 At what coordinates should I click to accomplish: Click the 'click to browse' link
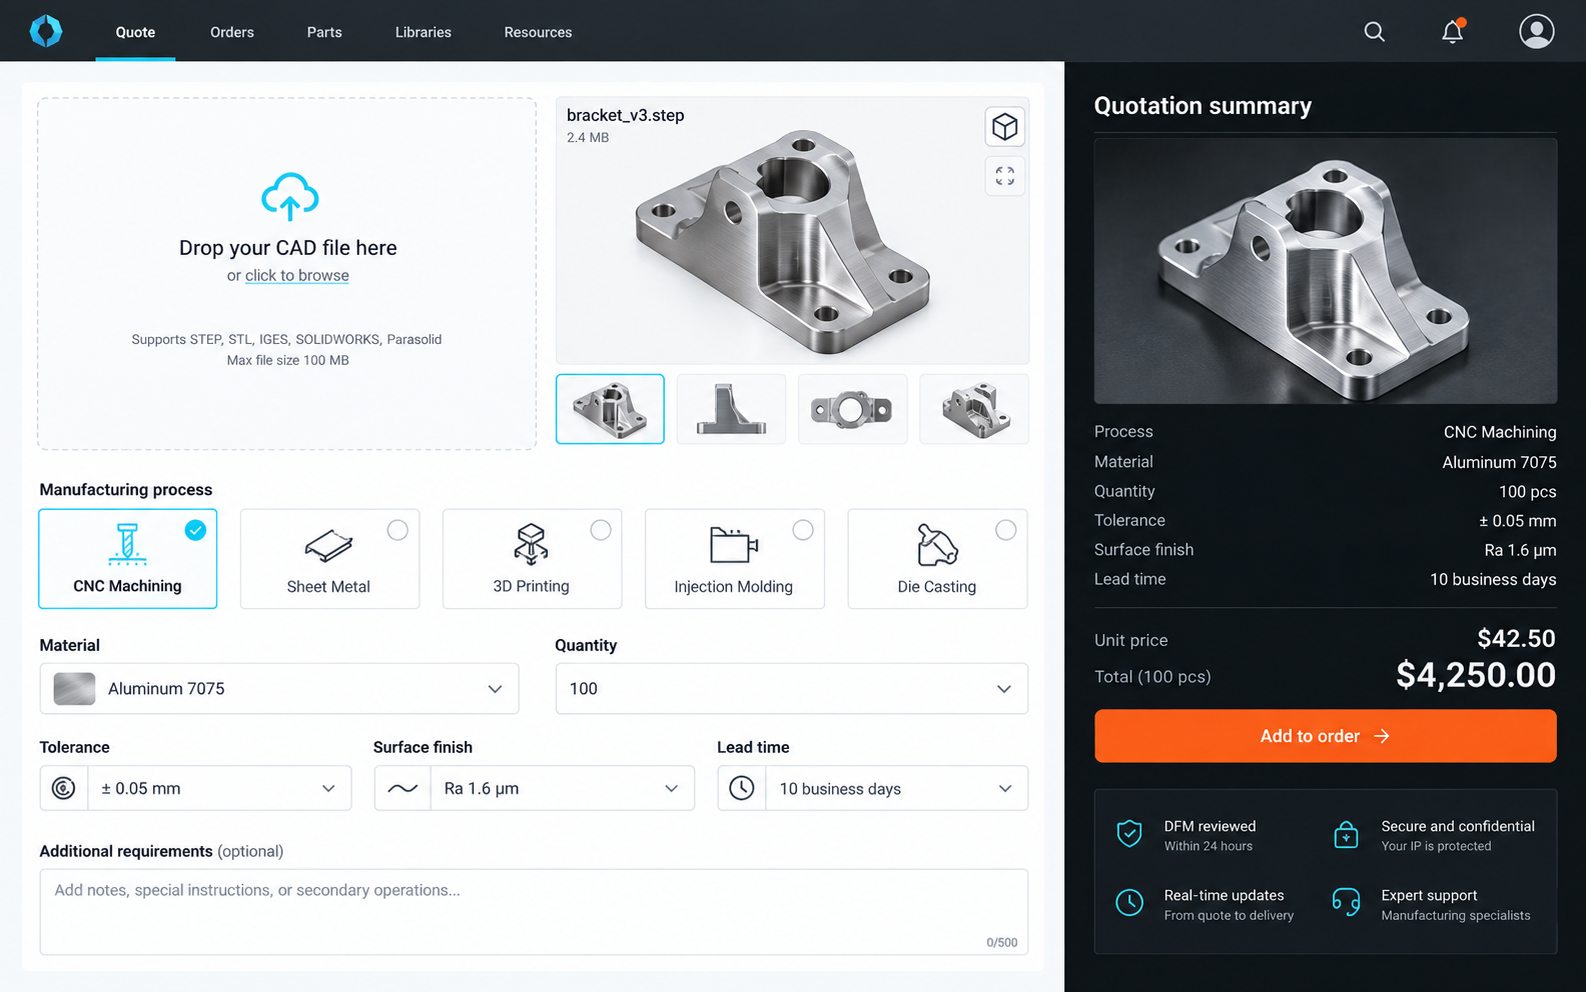click(x=297, y=275)
